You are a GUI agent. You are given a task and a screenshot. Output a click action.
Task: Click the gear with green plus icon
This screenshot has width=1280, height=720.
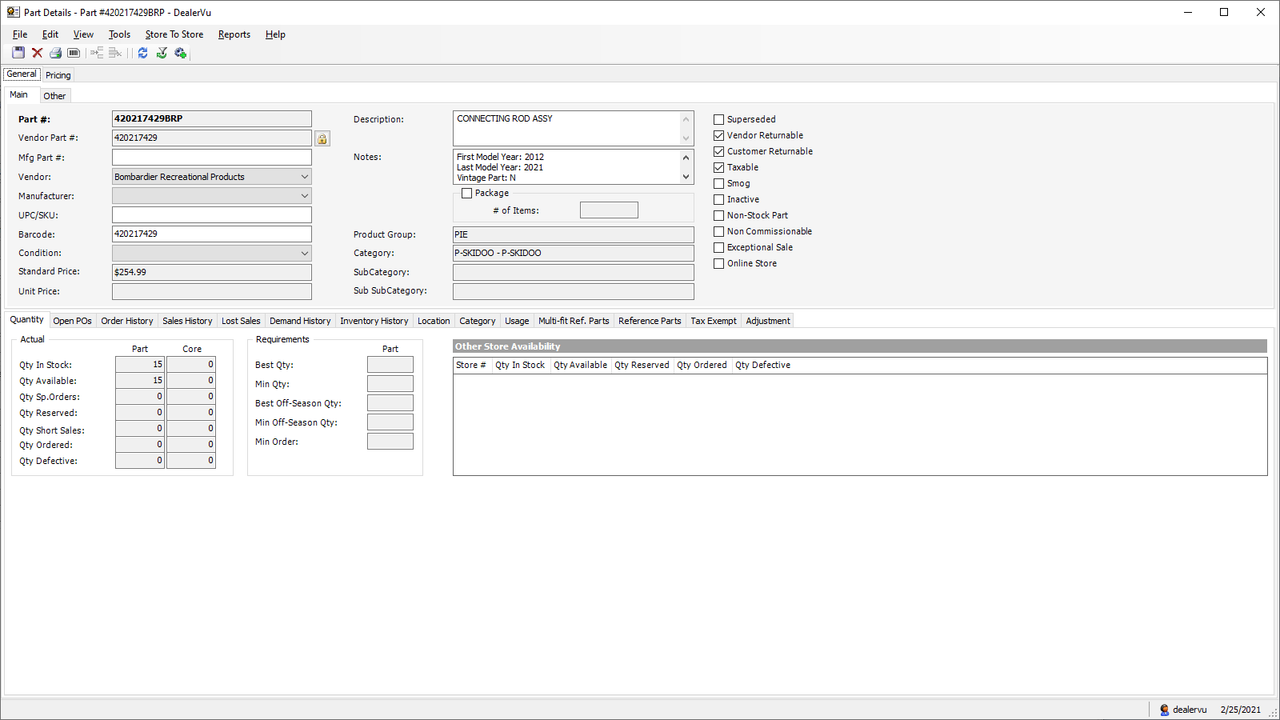click(180, 53)
